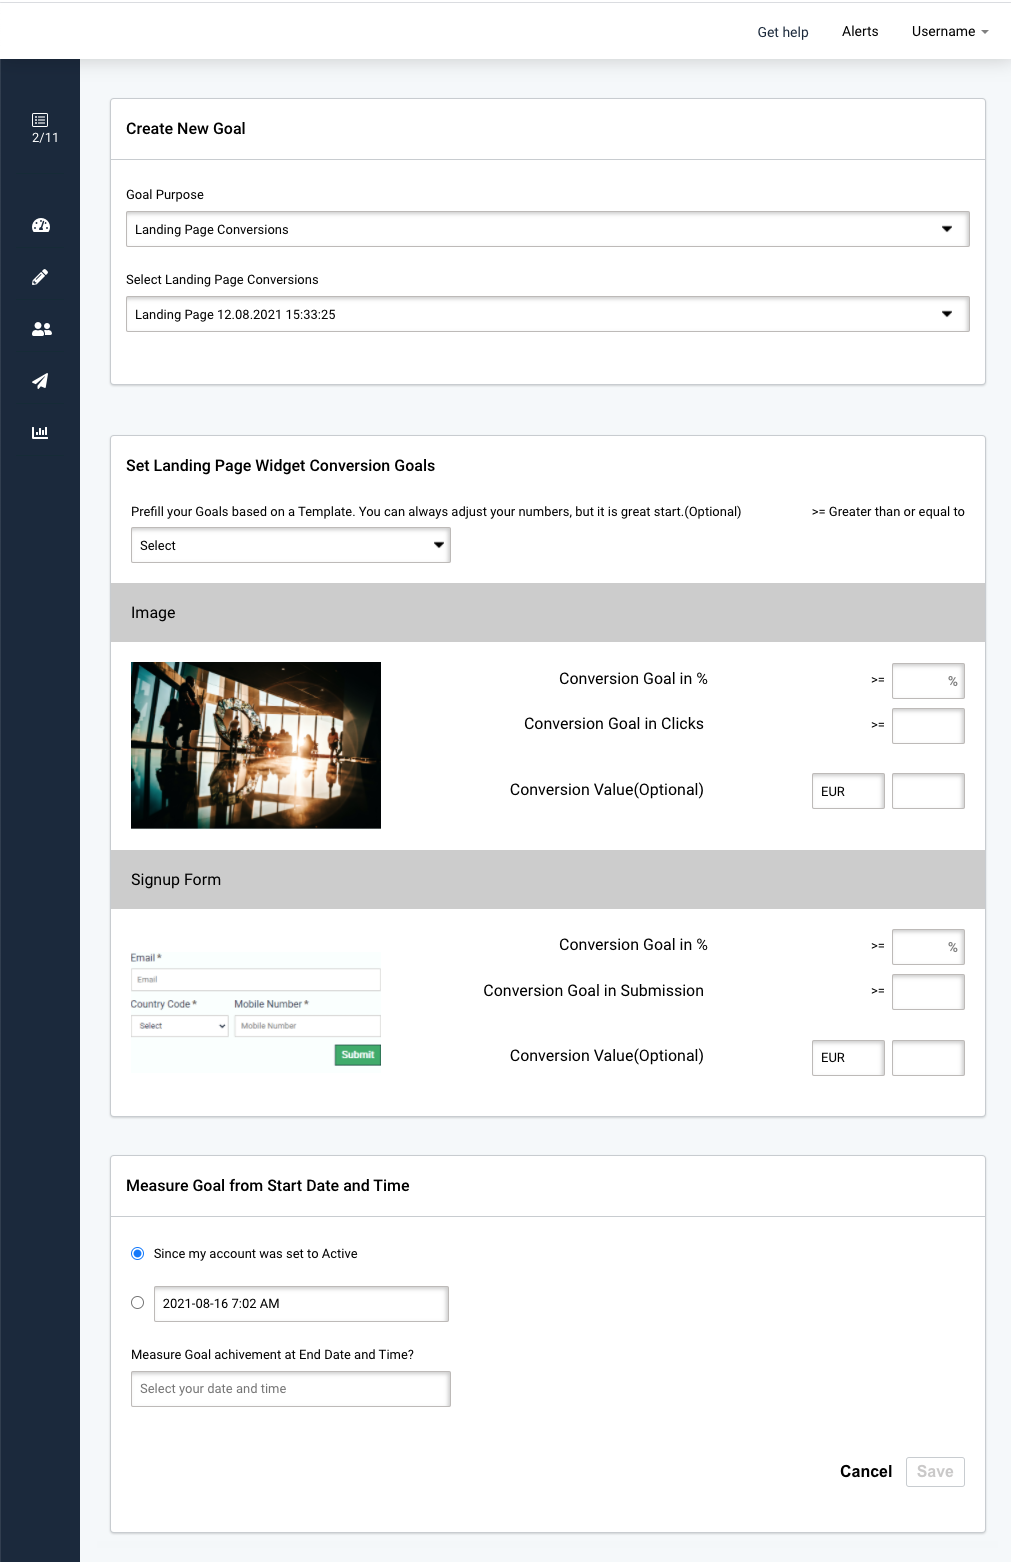The image size is (1011, 1562).
Task: Click the paper plane send icon in the sidebar
Action: 40,381
